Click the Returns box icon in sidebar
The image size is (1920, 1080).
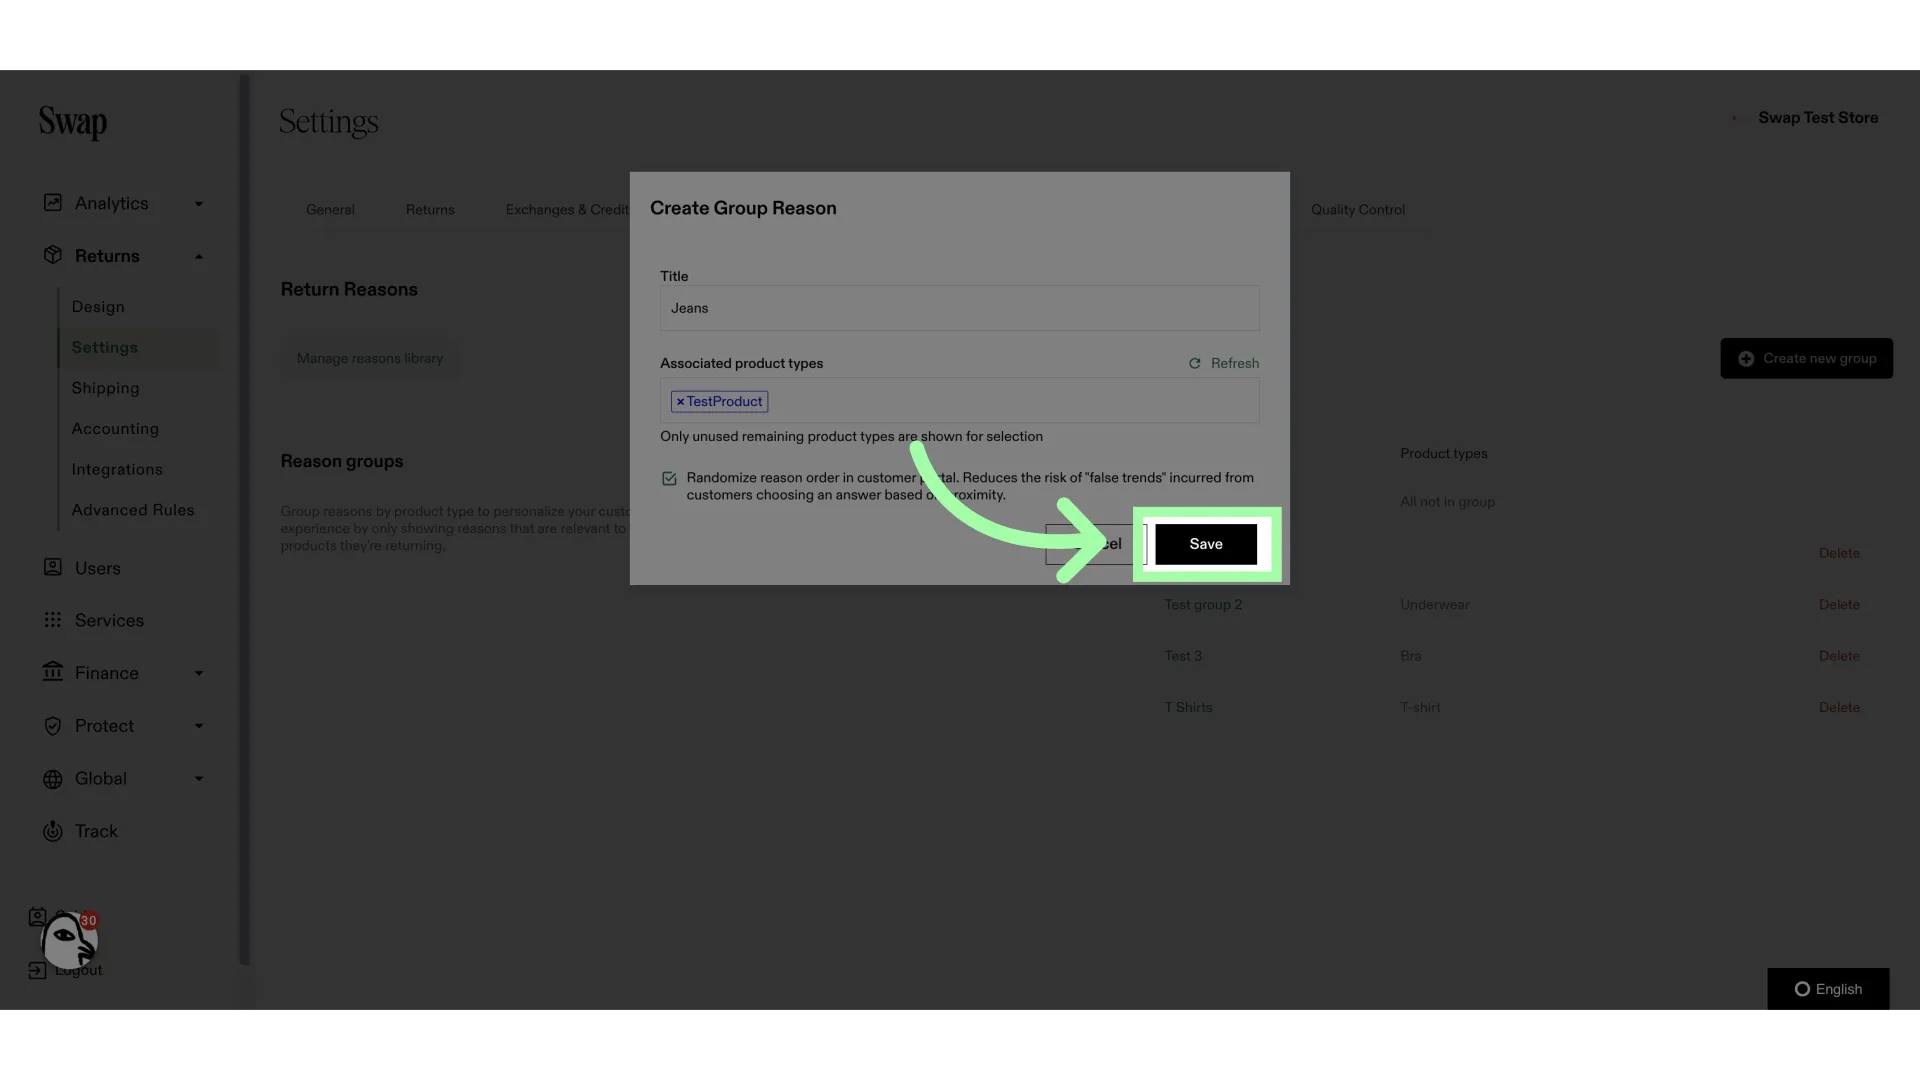point(53,255)
